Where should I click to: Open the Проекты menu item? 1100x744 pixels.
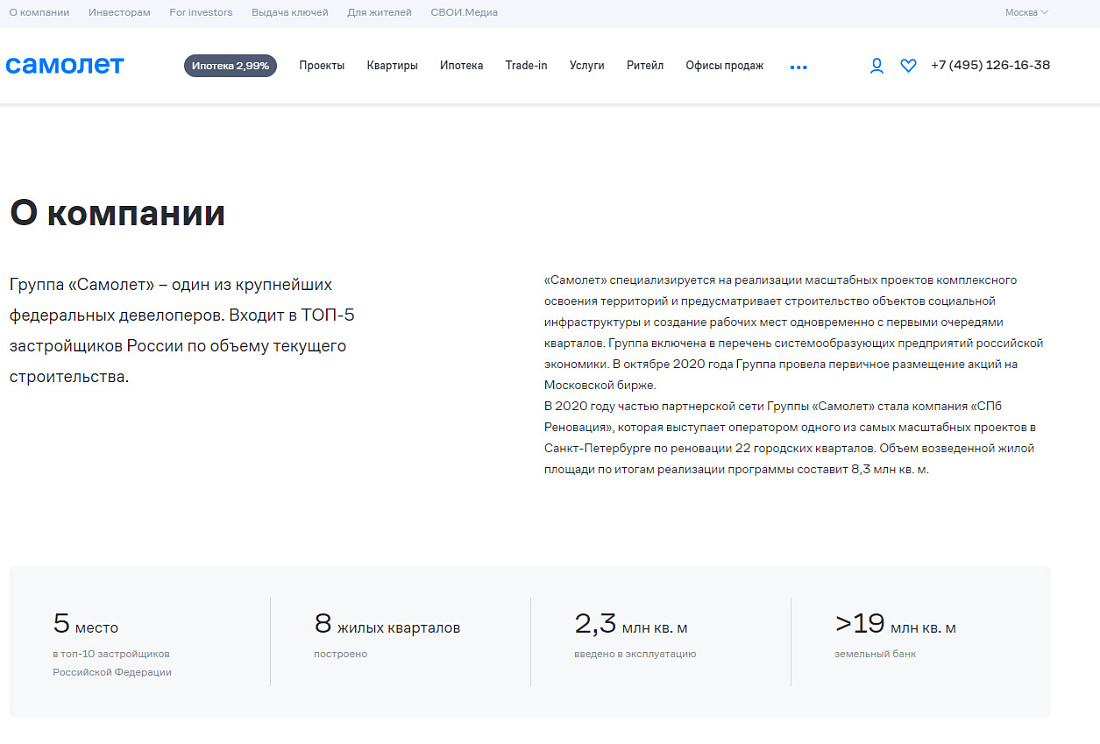322,65
